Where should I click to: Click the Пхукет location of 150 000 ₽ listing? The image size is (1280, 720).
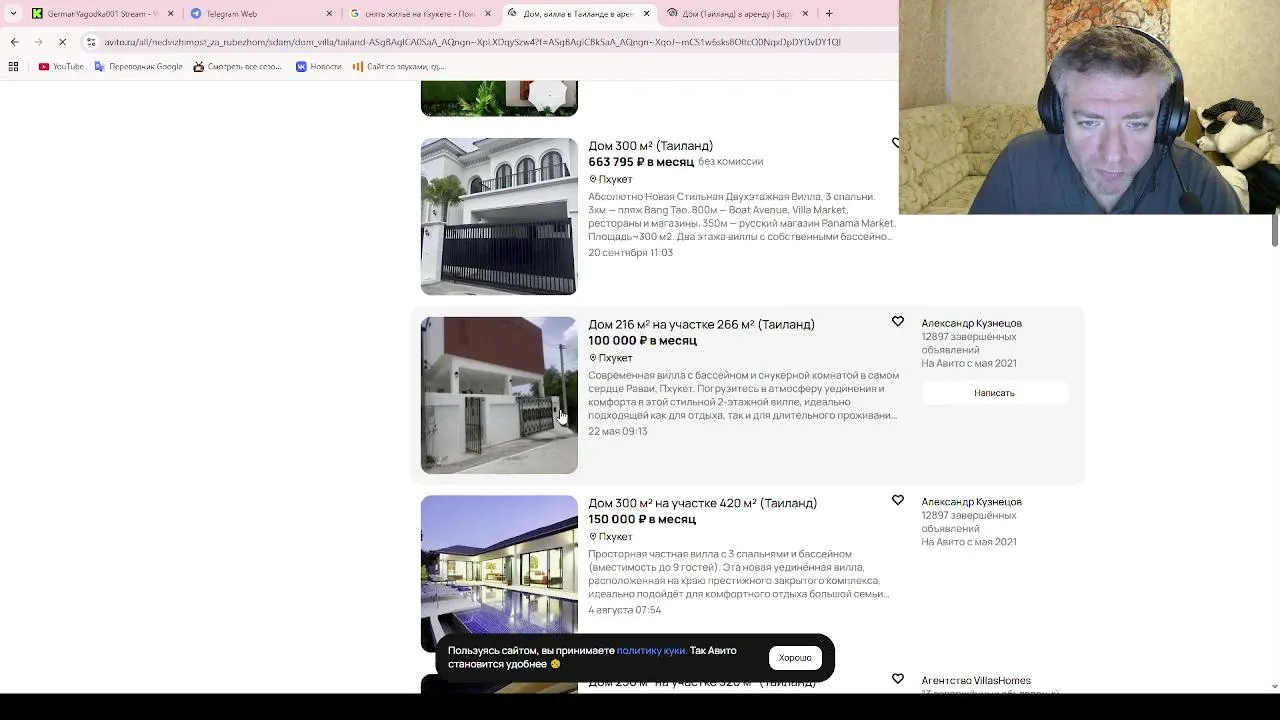610,537
